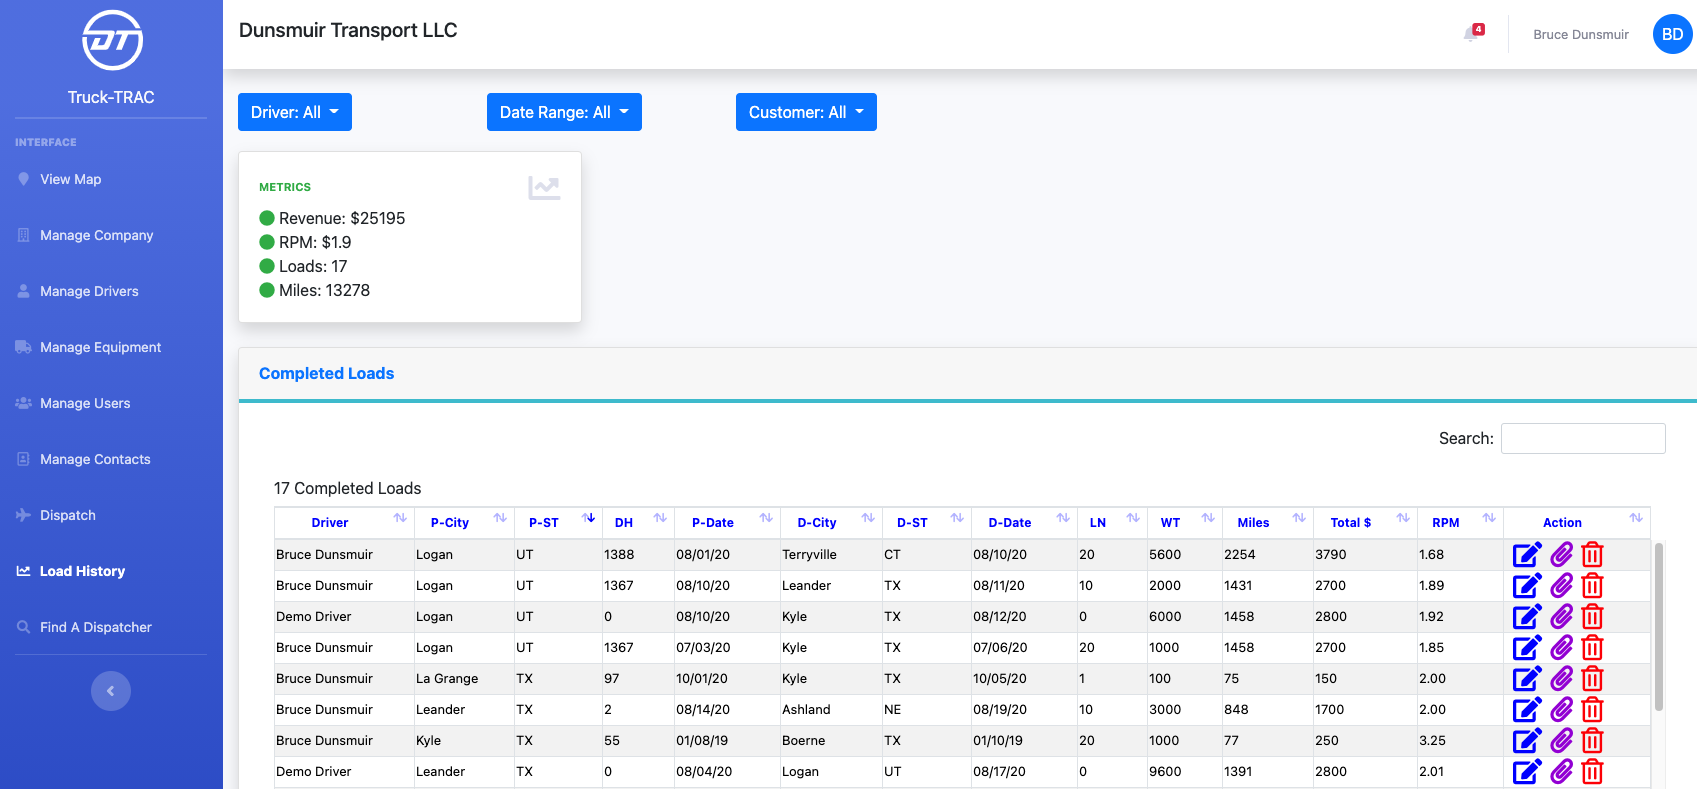This screenshot has height=789, width=1697.
Task: Click the Truck-TRAC logo icon
Action: coord(112,40)
